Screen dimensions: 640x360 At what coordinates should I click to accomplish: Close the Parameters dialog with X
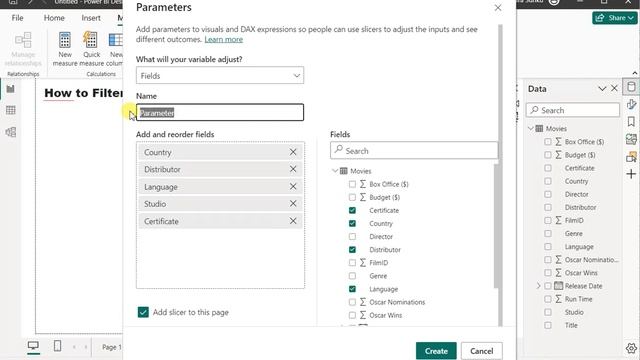498,8
